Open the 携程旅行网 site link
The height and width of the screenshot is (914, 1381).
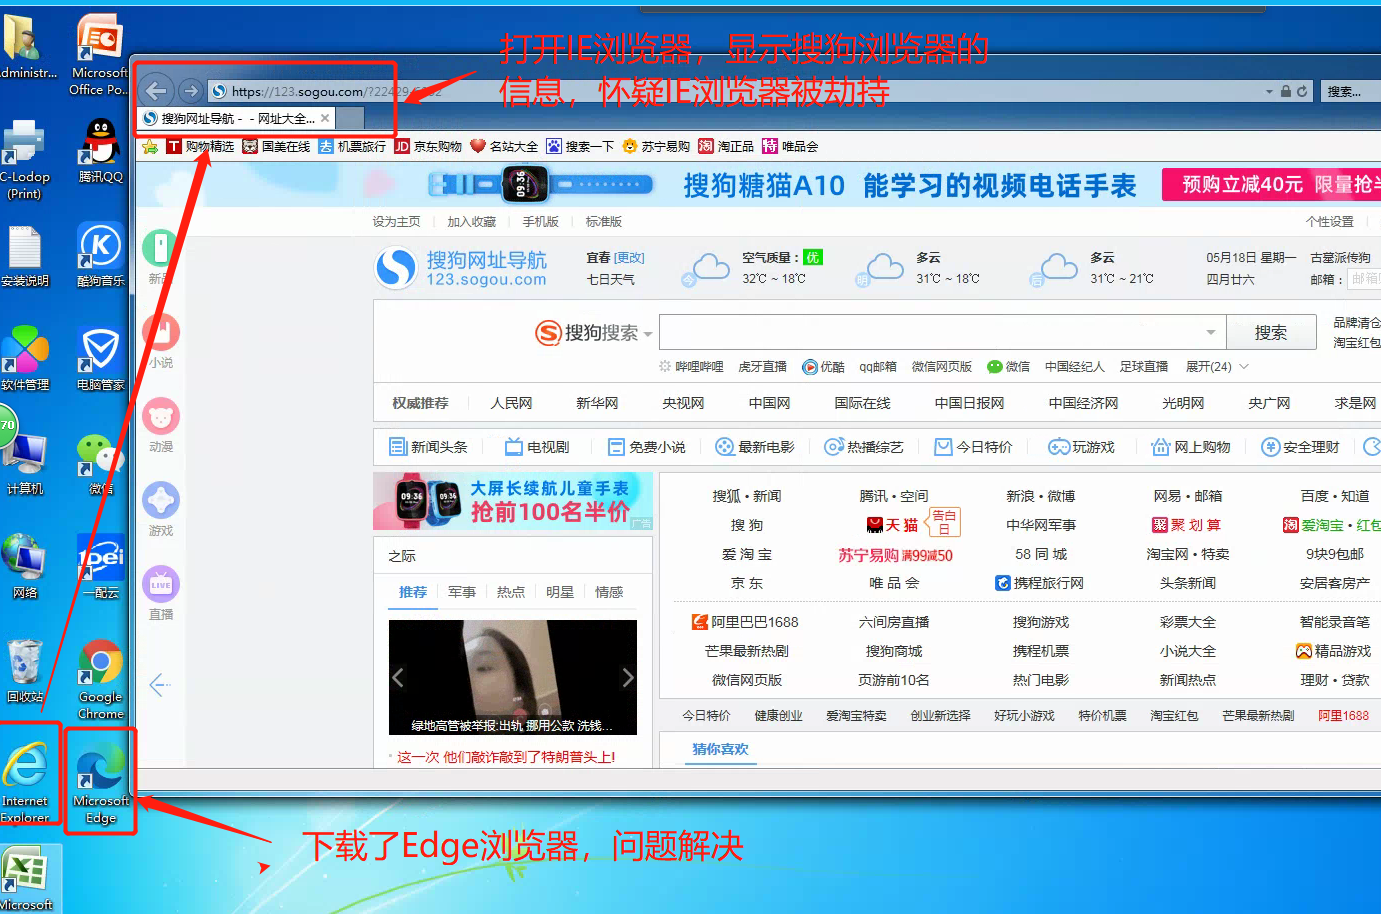(1039, 583)
